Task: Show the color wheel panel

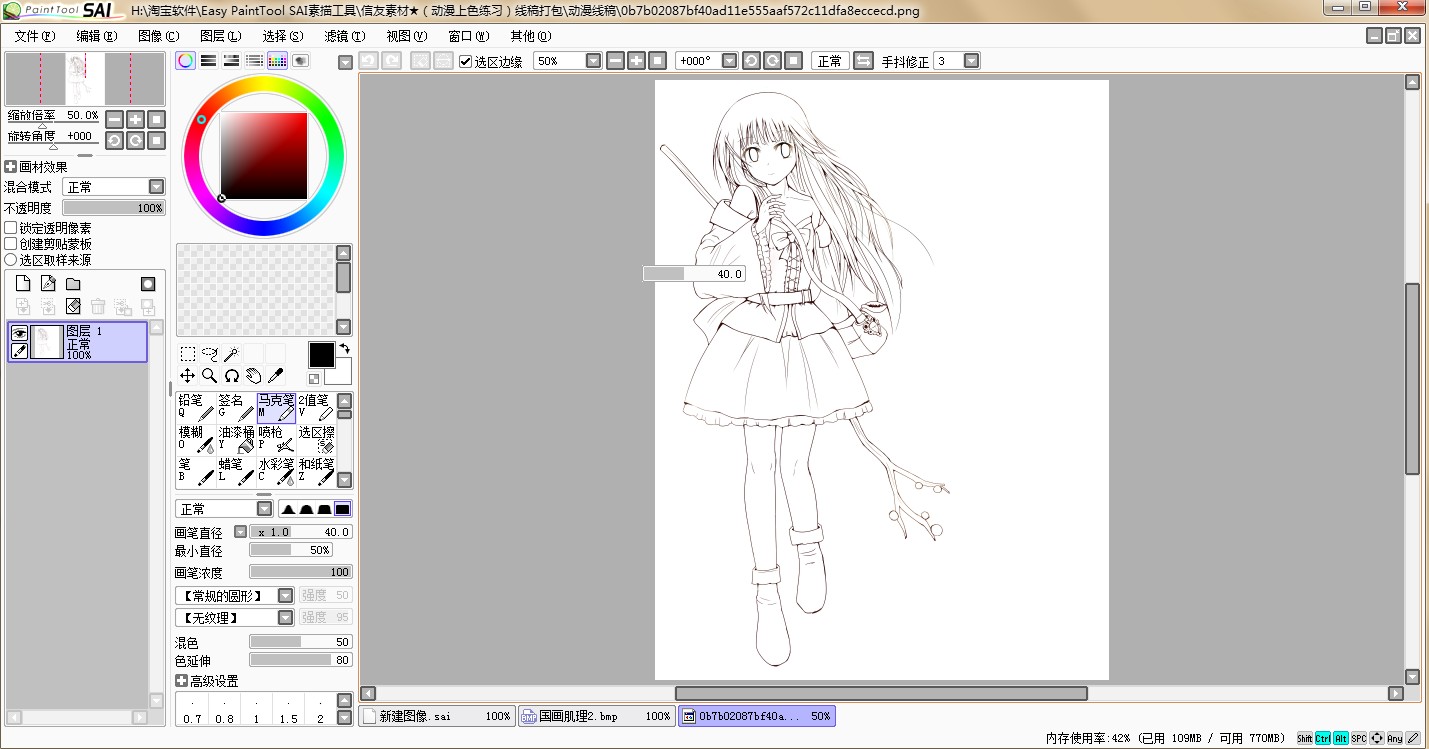Action: point(186,61)
